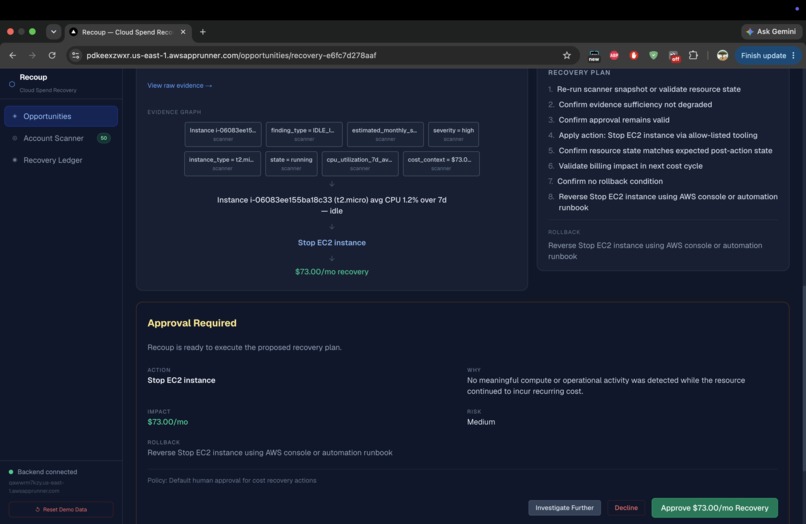Viewport: 806px width, 524px height.
Task: Reload the current page
Action: 52,55
